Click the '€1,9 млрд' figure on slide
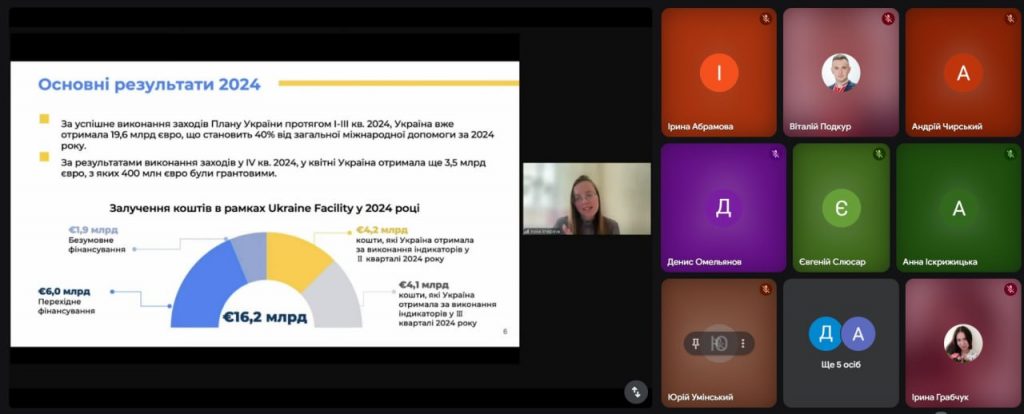The height and width of the screenshot is (414, 1024). (x=93, y=230)
